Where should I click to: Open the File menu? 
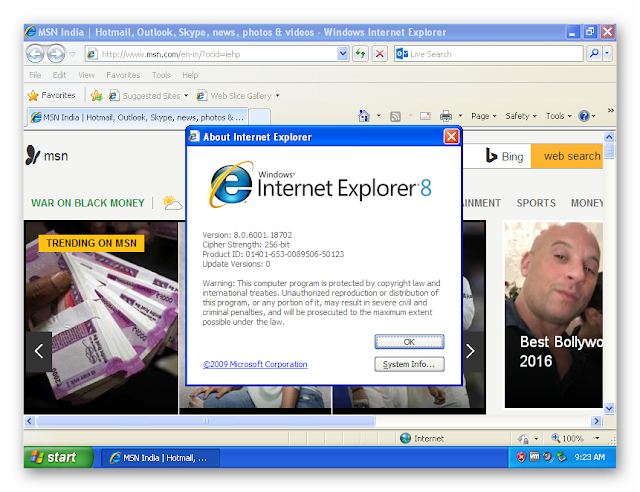point(35,75)
